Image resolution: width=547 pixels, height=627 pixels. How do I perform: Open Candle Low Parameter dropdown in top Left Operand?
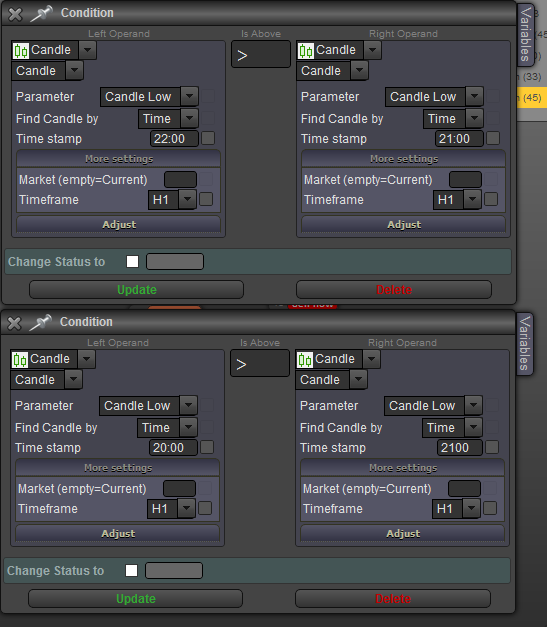[x=190, y=96]
